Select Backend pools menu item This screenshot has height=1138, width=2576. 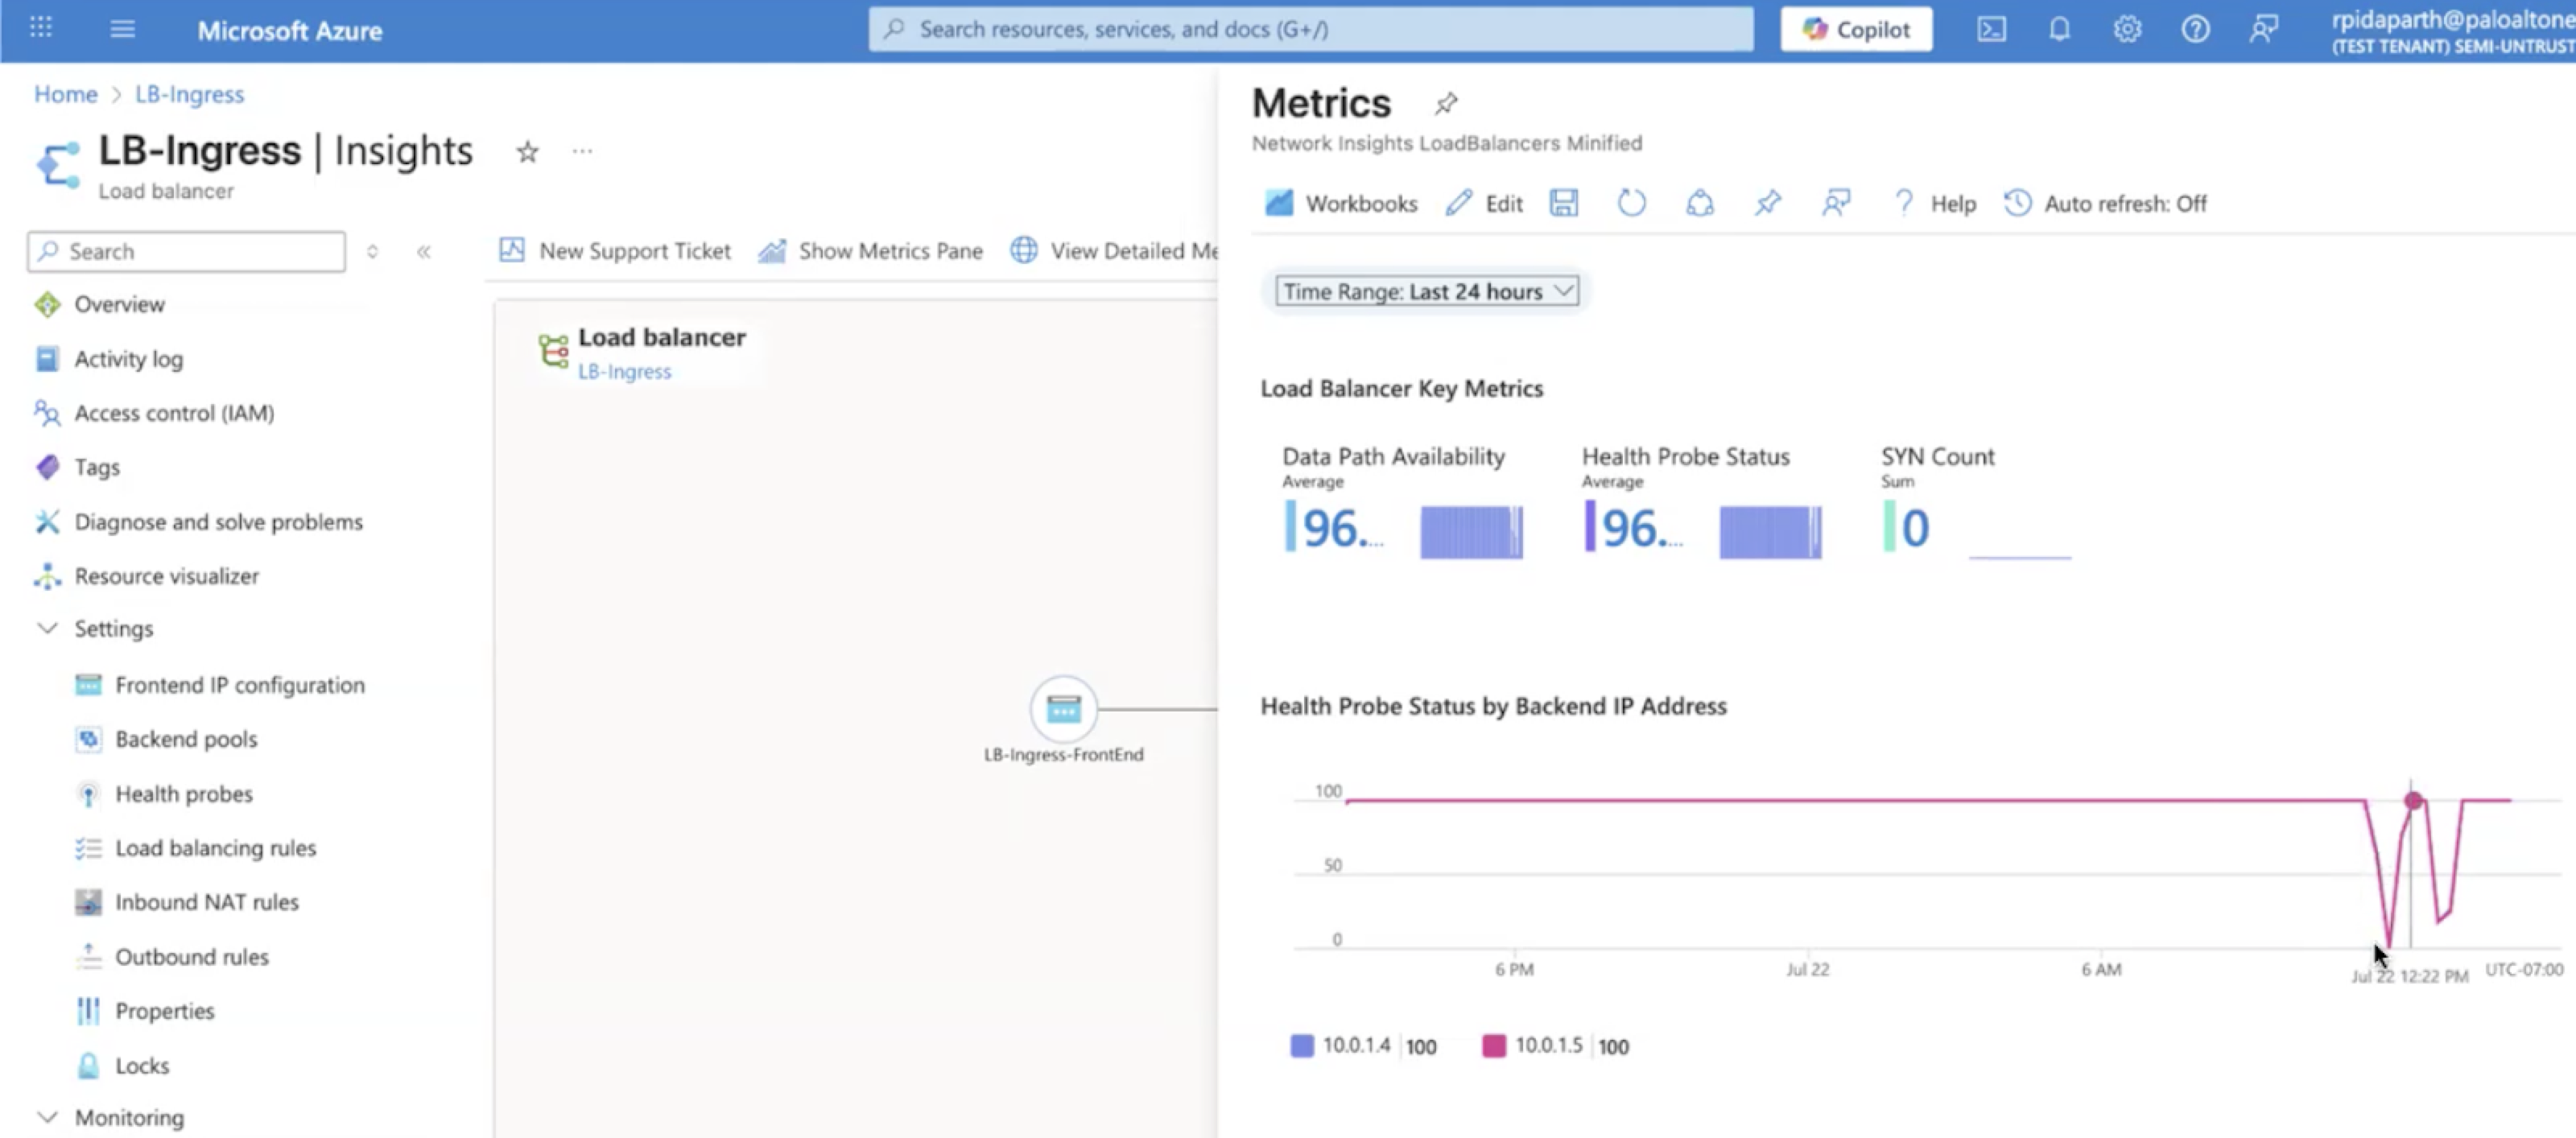(186, 739)
